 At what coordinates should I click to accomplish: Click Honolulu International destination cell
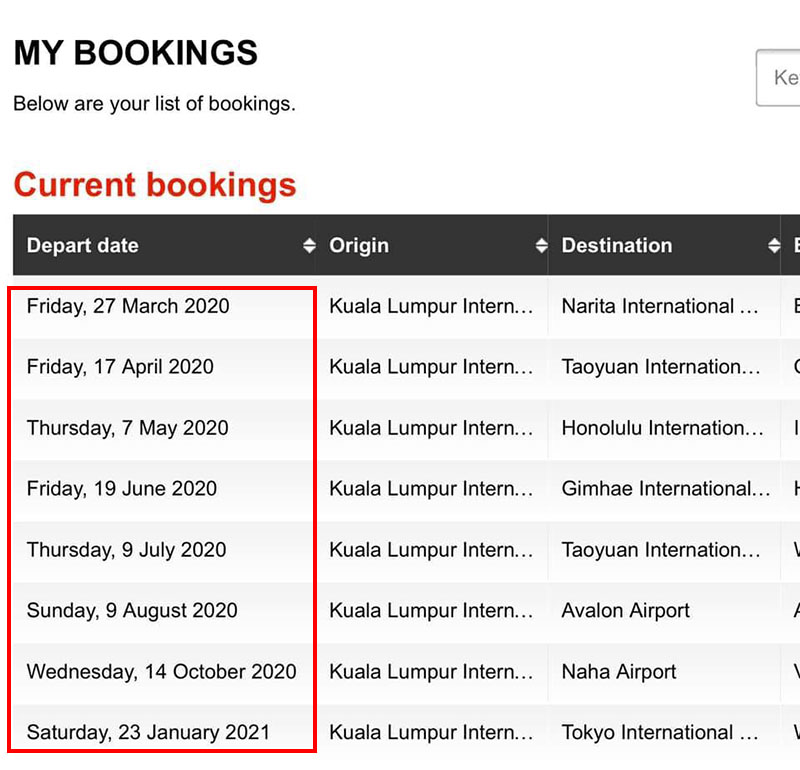(x=662, y=428)
